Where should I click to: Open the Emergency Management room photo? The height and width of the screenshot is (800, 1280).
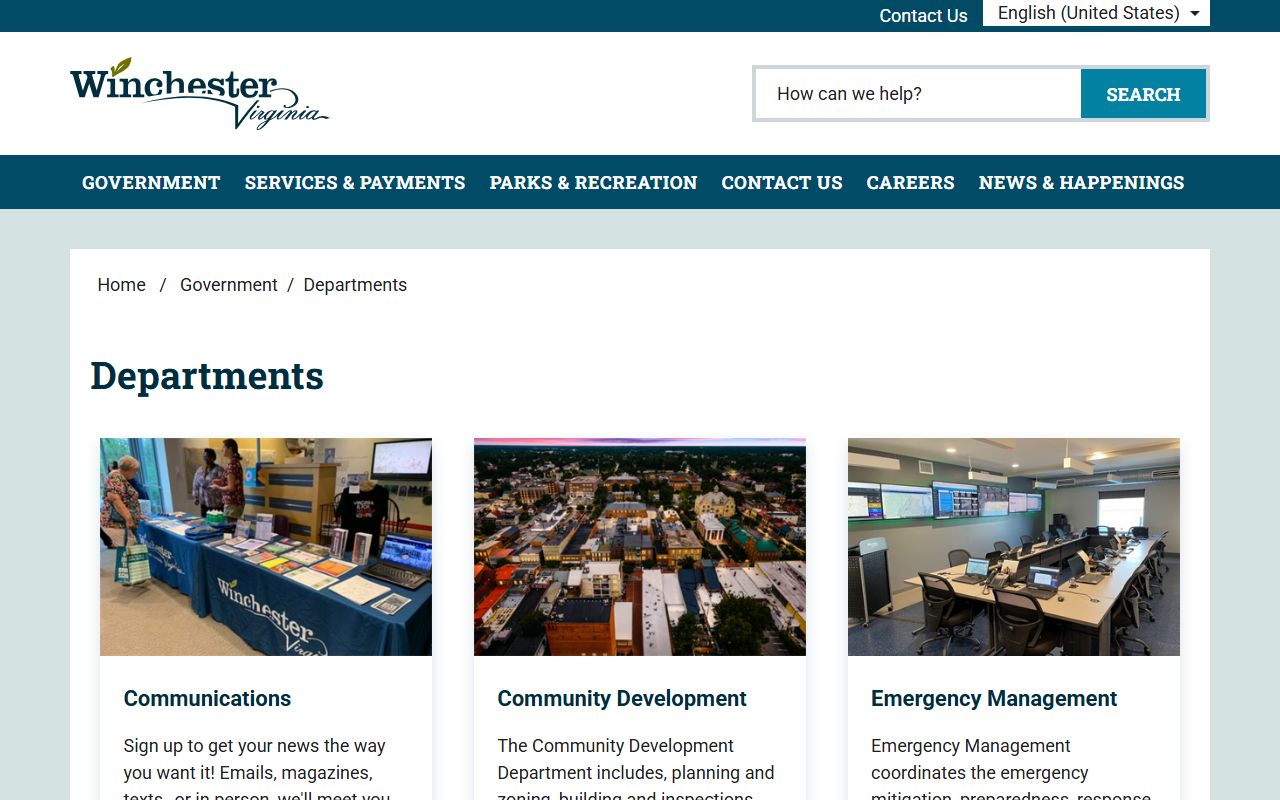coord(1014,547)
